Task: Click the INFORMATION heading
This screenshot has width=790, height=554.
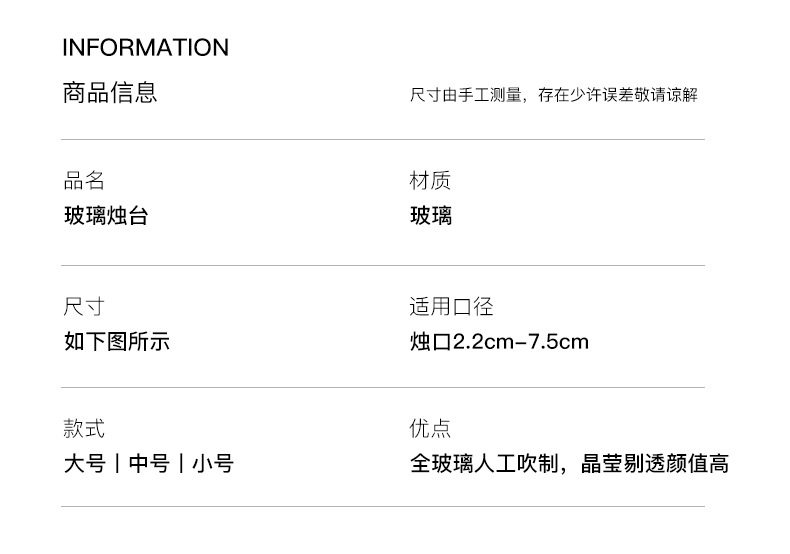Action: (x=145, y=47)
